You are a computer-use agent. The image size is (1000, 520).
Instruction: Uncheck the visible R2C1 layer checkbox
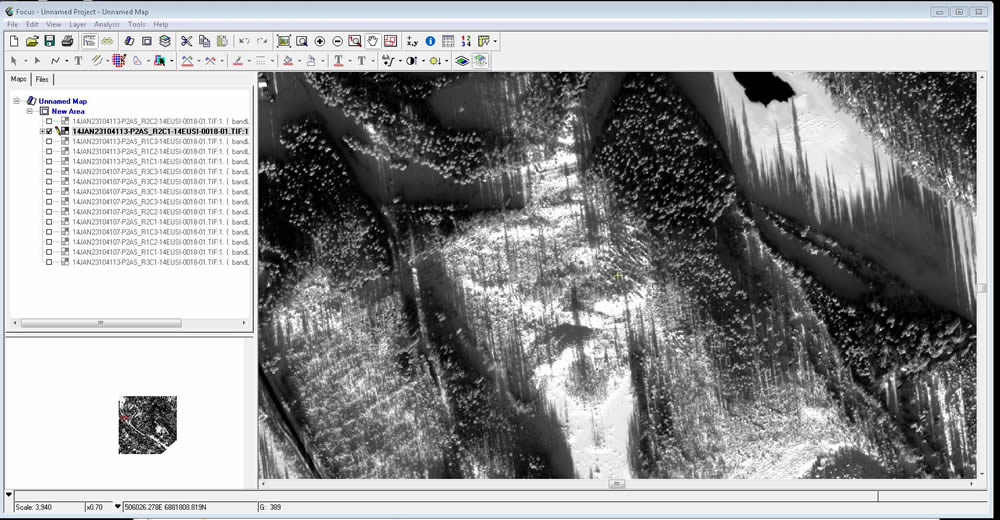click(x=49, y=131)
